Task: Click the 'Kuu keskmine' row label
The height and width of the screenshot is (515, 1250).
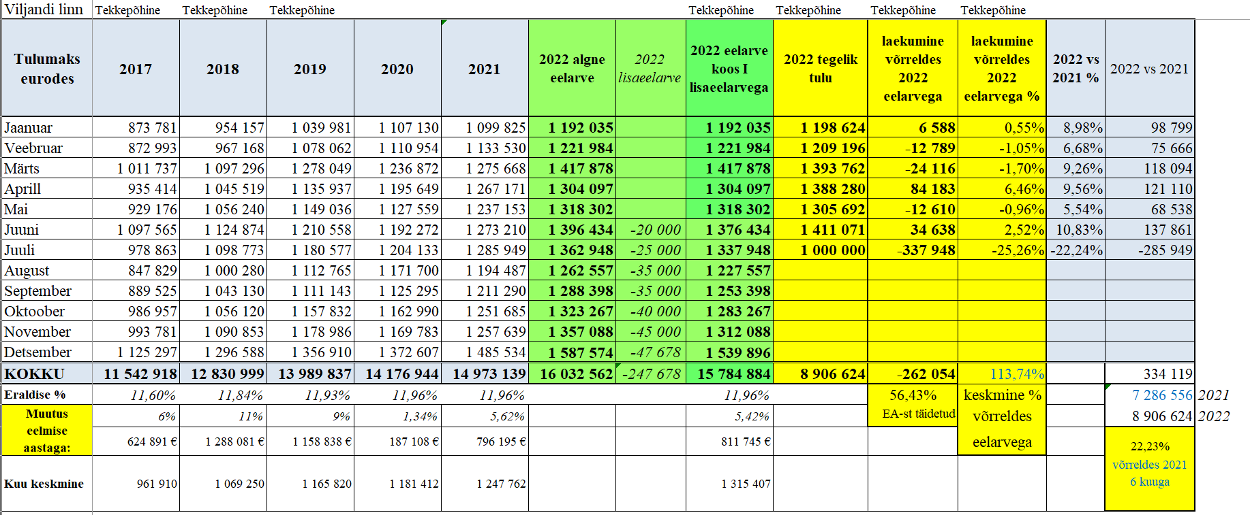Action: pos(47,484)
